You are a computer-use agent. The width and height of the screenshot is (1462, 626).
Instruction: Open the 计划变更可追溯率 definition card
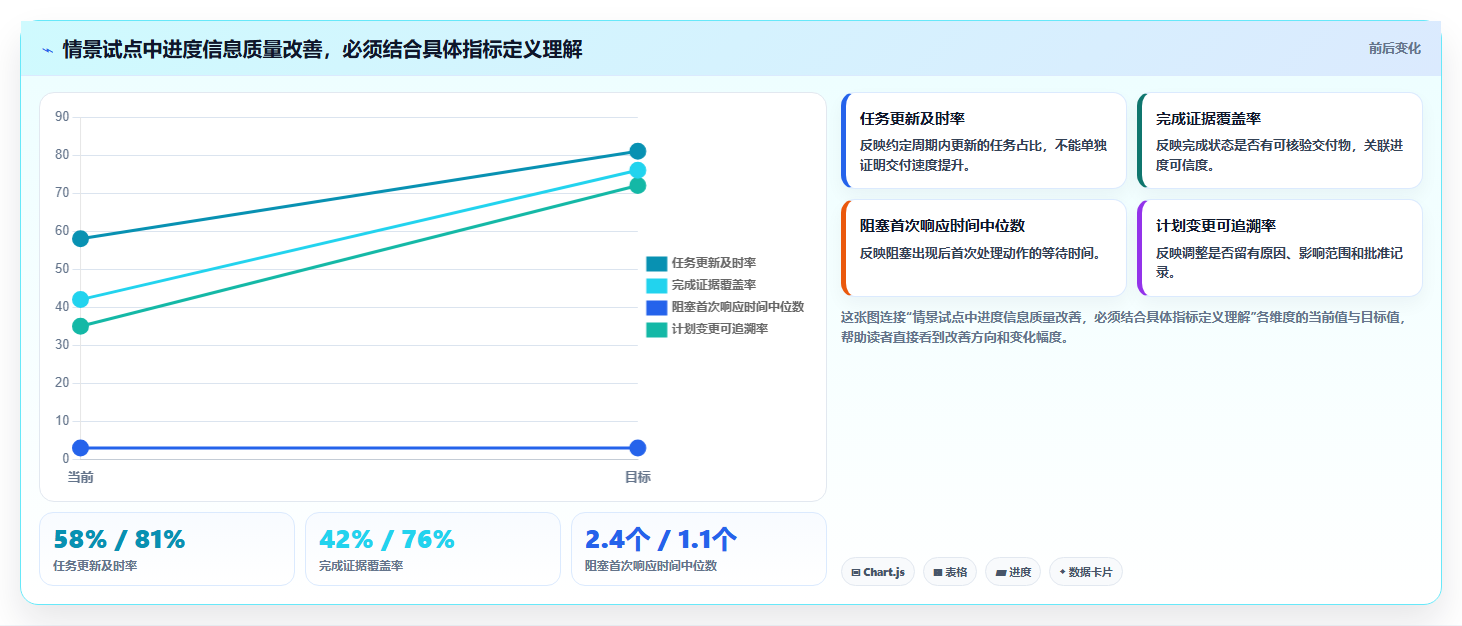click(1280, 248)
